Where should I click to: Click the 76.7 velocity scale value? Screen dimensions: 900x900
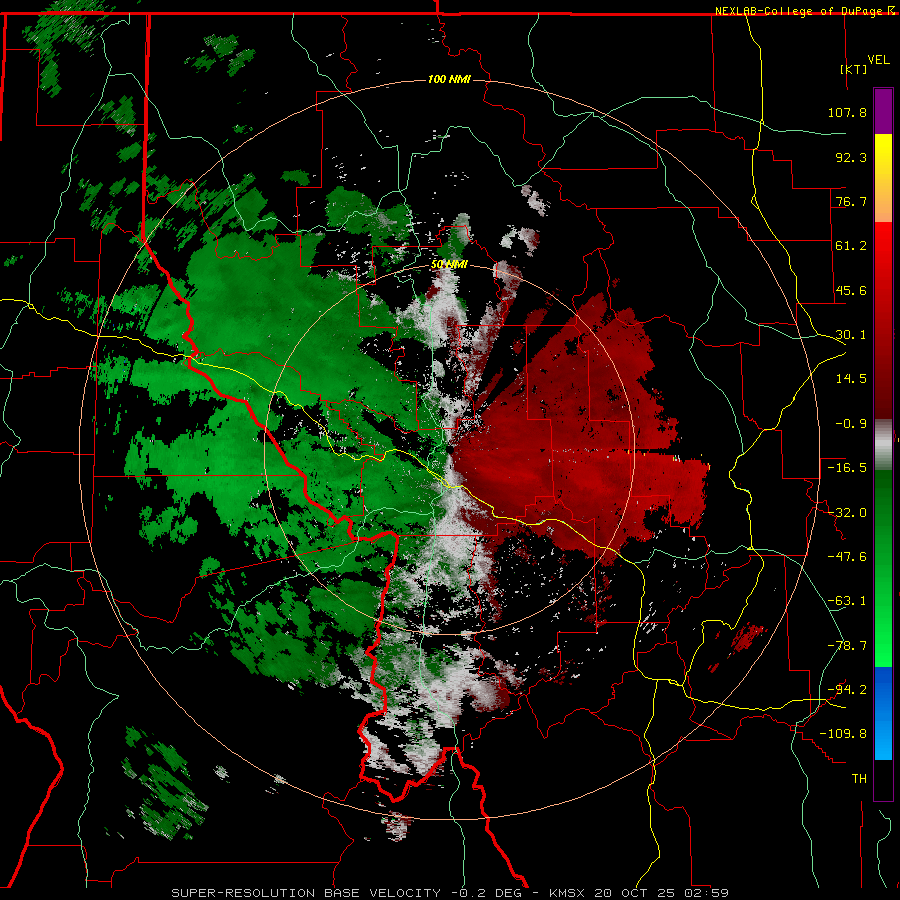[x=851, y=201]
